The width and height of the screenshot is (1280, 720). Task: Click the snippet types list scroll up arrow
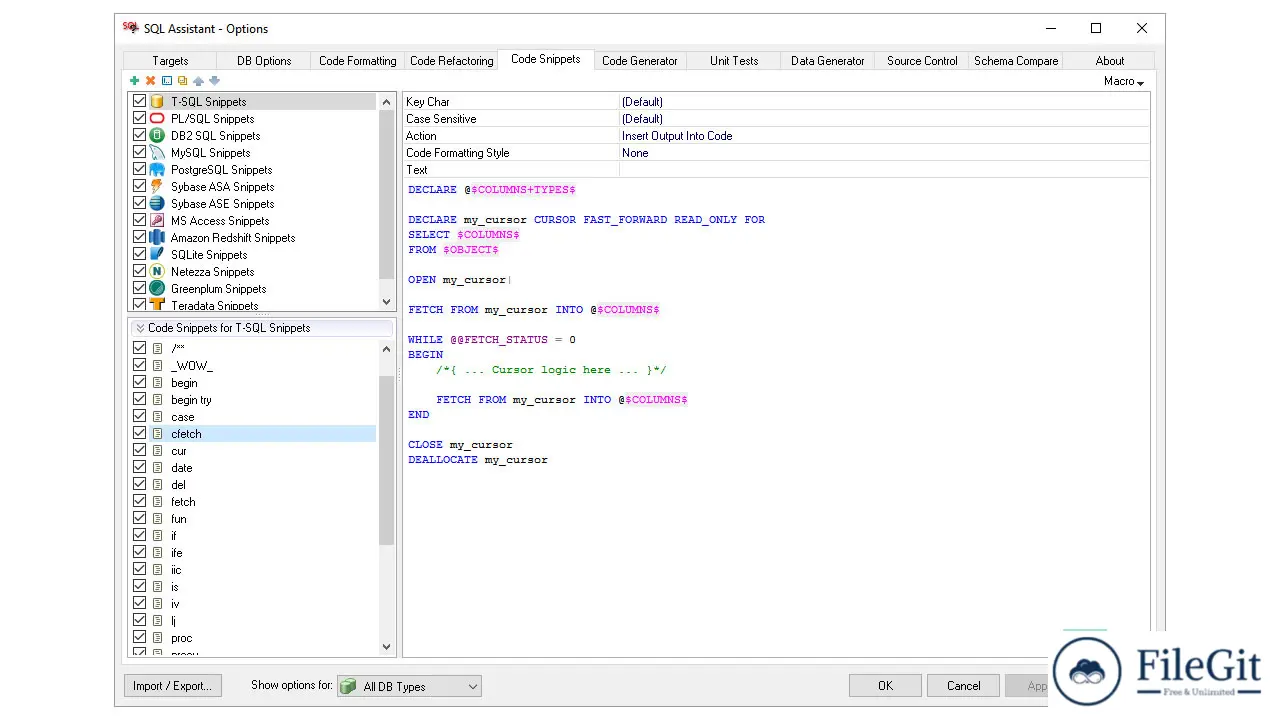pos(387,102)
